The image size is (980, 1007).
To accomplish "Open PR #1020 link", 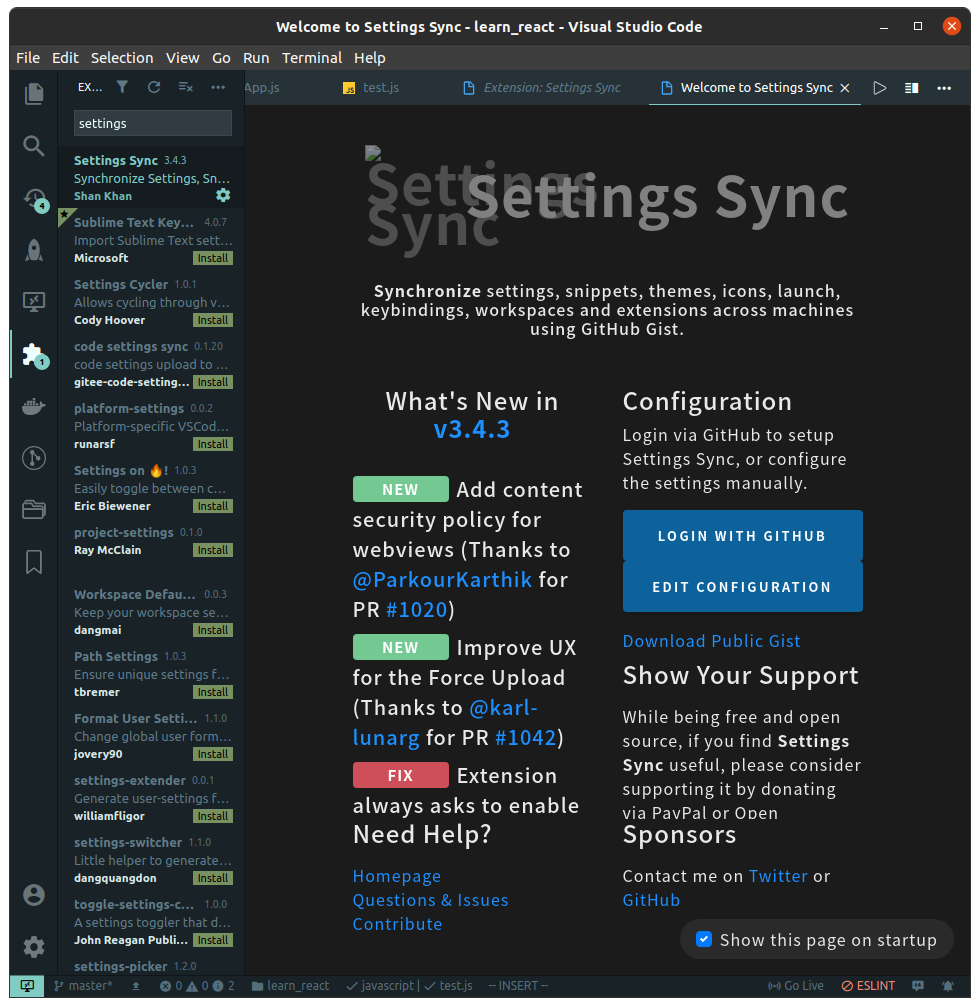I will pyautogui.click(x=417, y=609).
